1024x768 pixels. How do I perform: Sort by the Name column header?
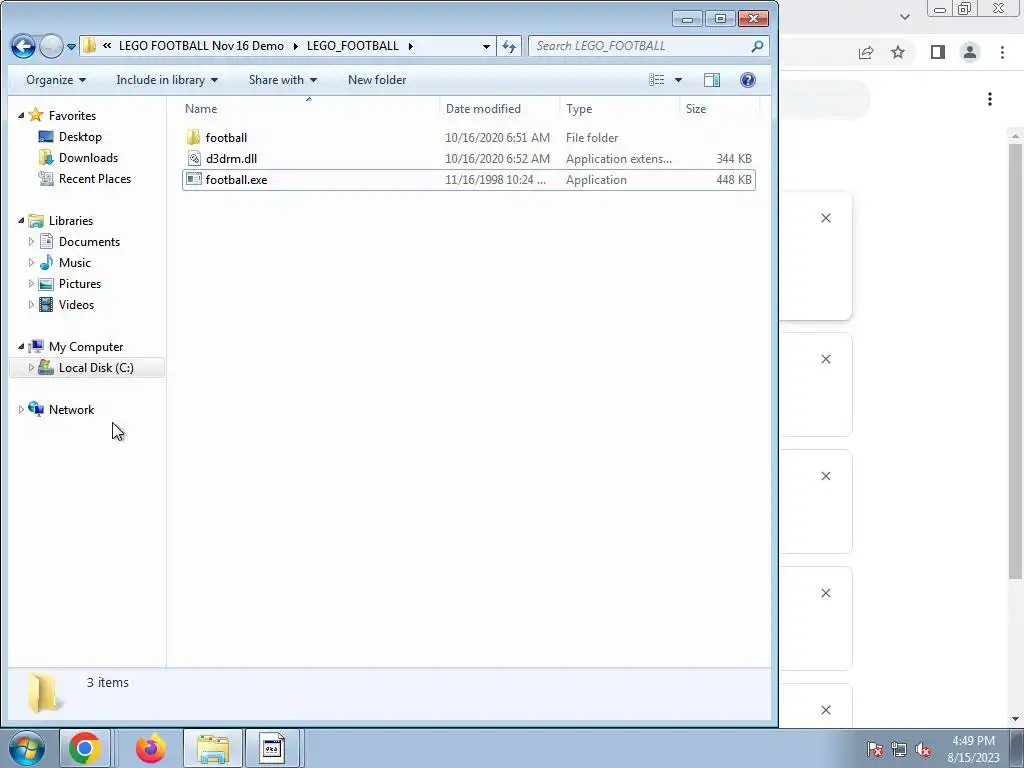pos(310,108)
